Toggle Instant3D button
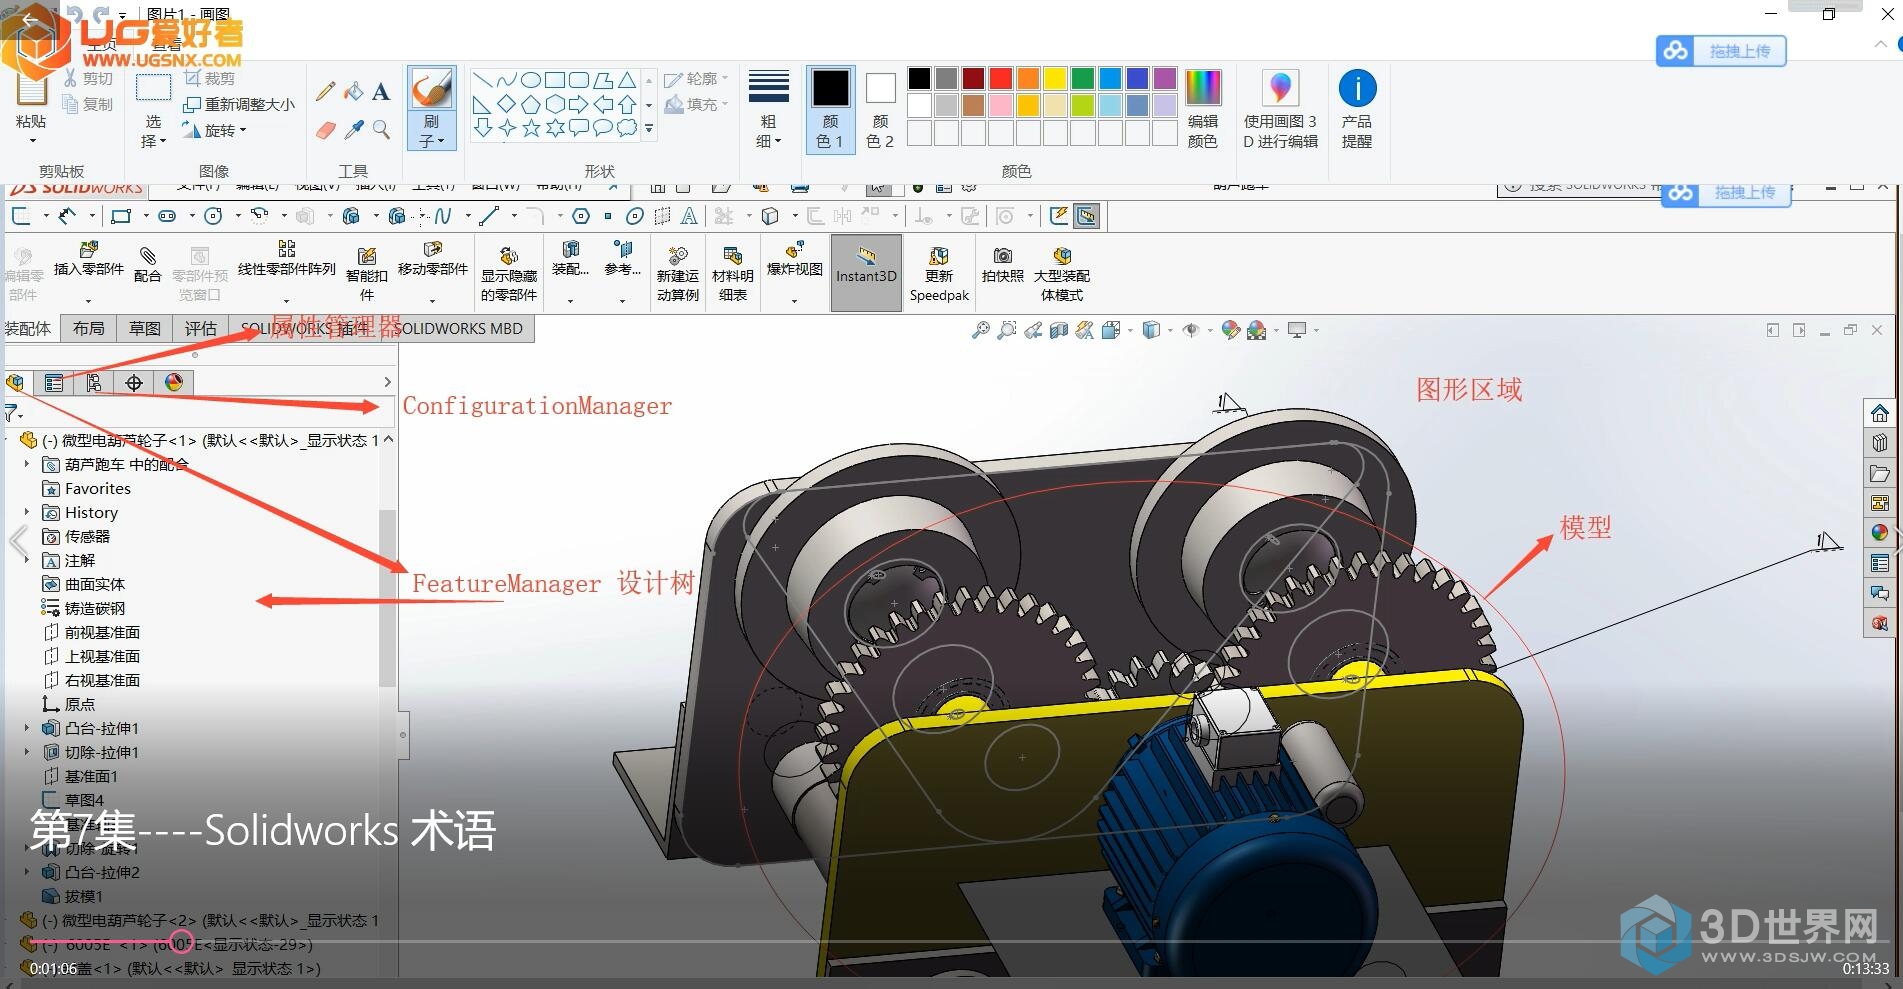This screenshot has width=1903, height=989. click(866, 273)
